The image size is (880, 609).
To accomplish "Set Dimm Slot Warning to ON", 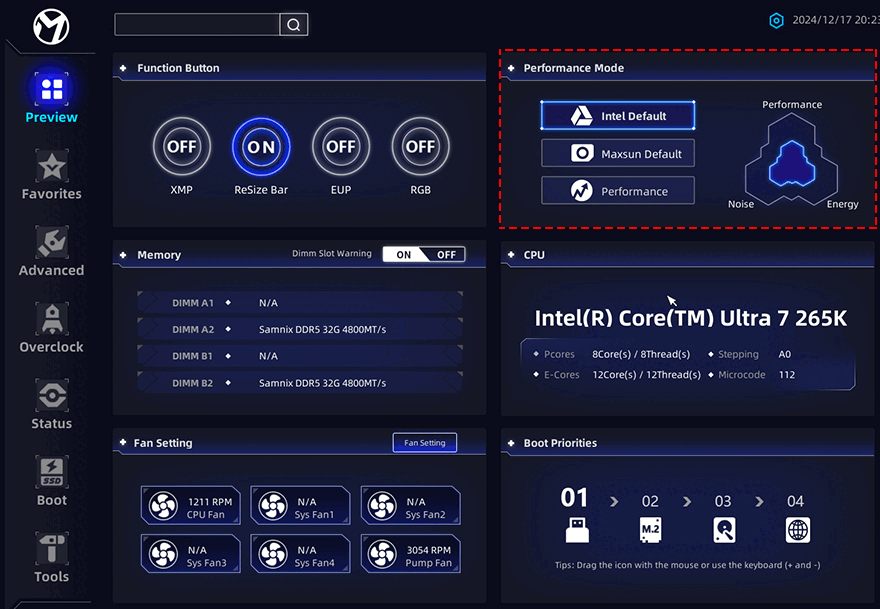I will tap(404, 254).
